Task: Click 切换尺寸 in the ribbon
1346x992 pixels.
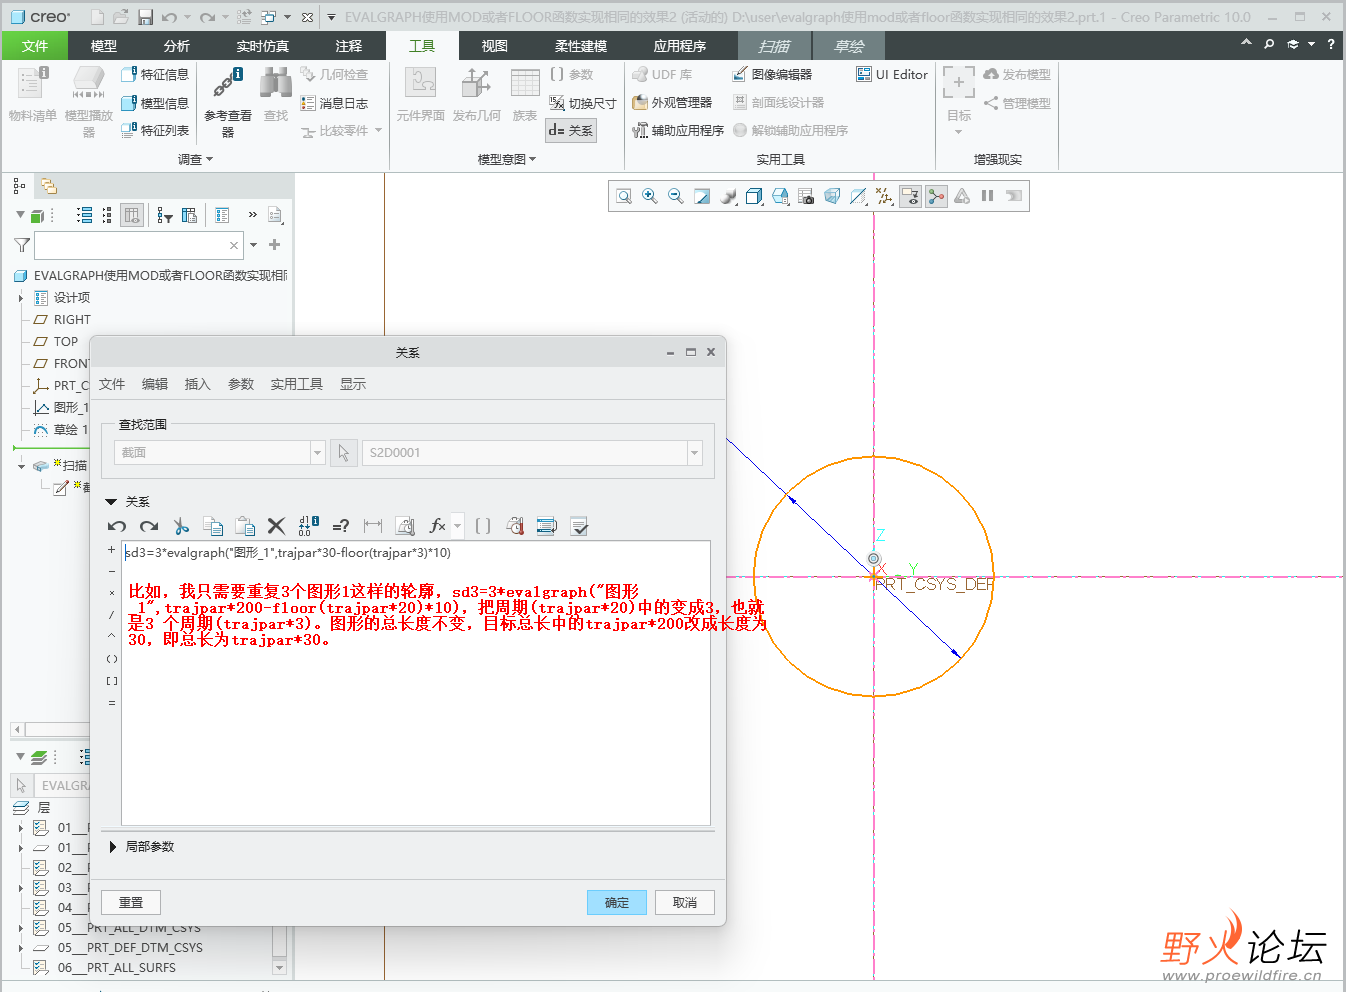Action: coord(582,103)
